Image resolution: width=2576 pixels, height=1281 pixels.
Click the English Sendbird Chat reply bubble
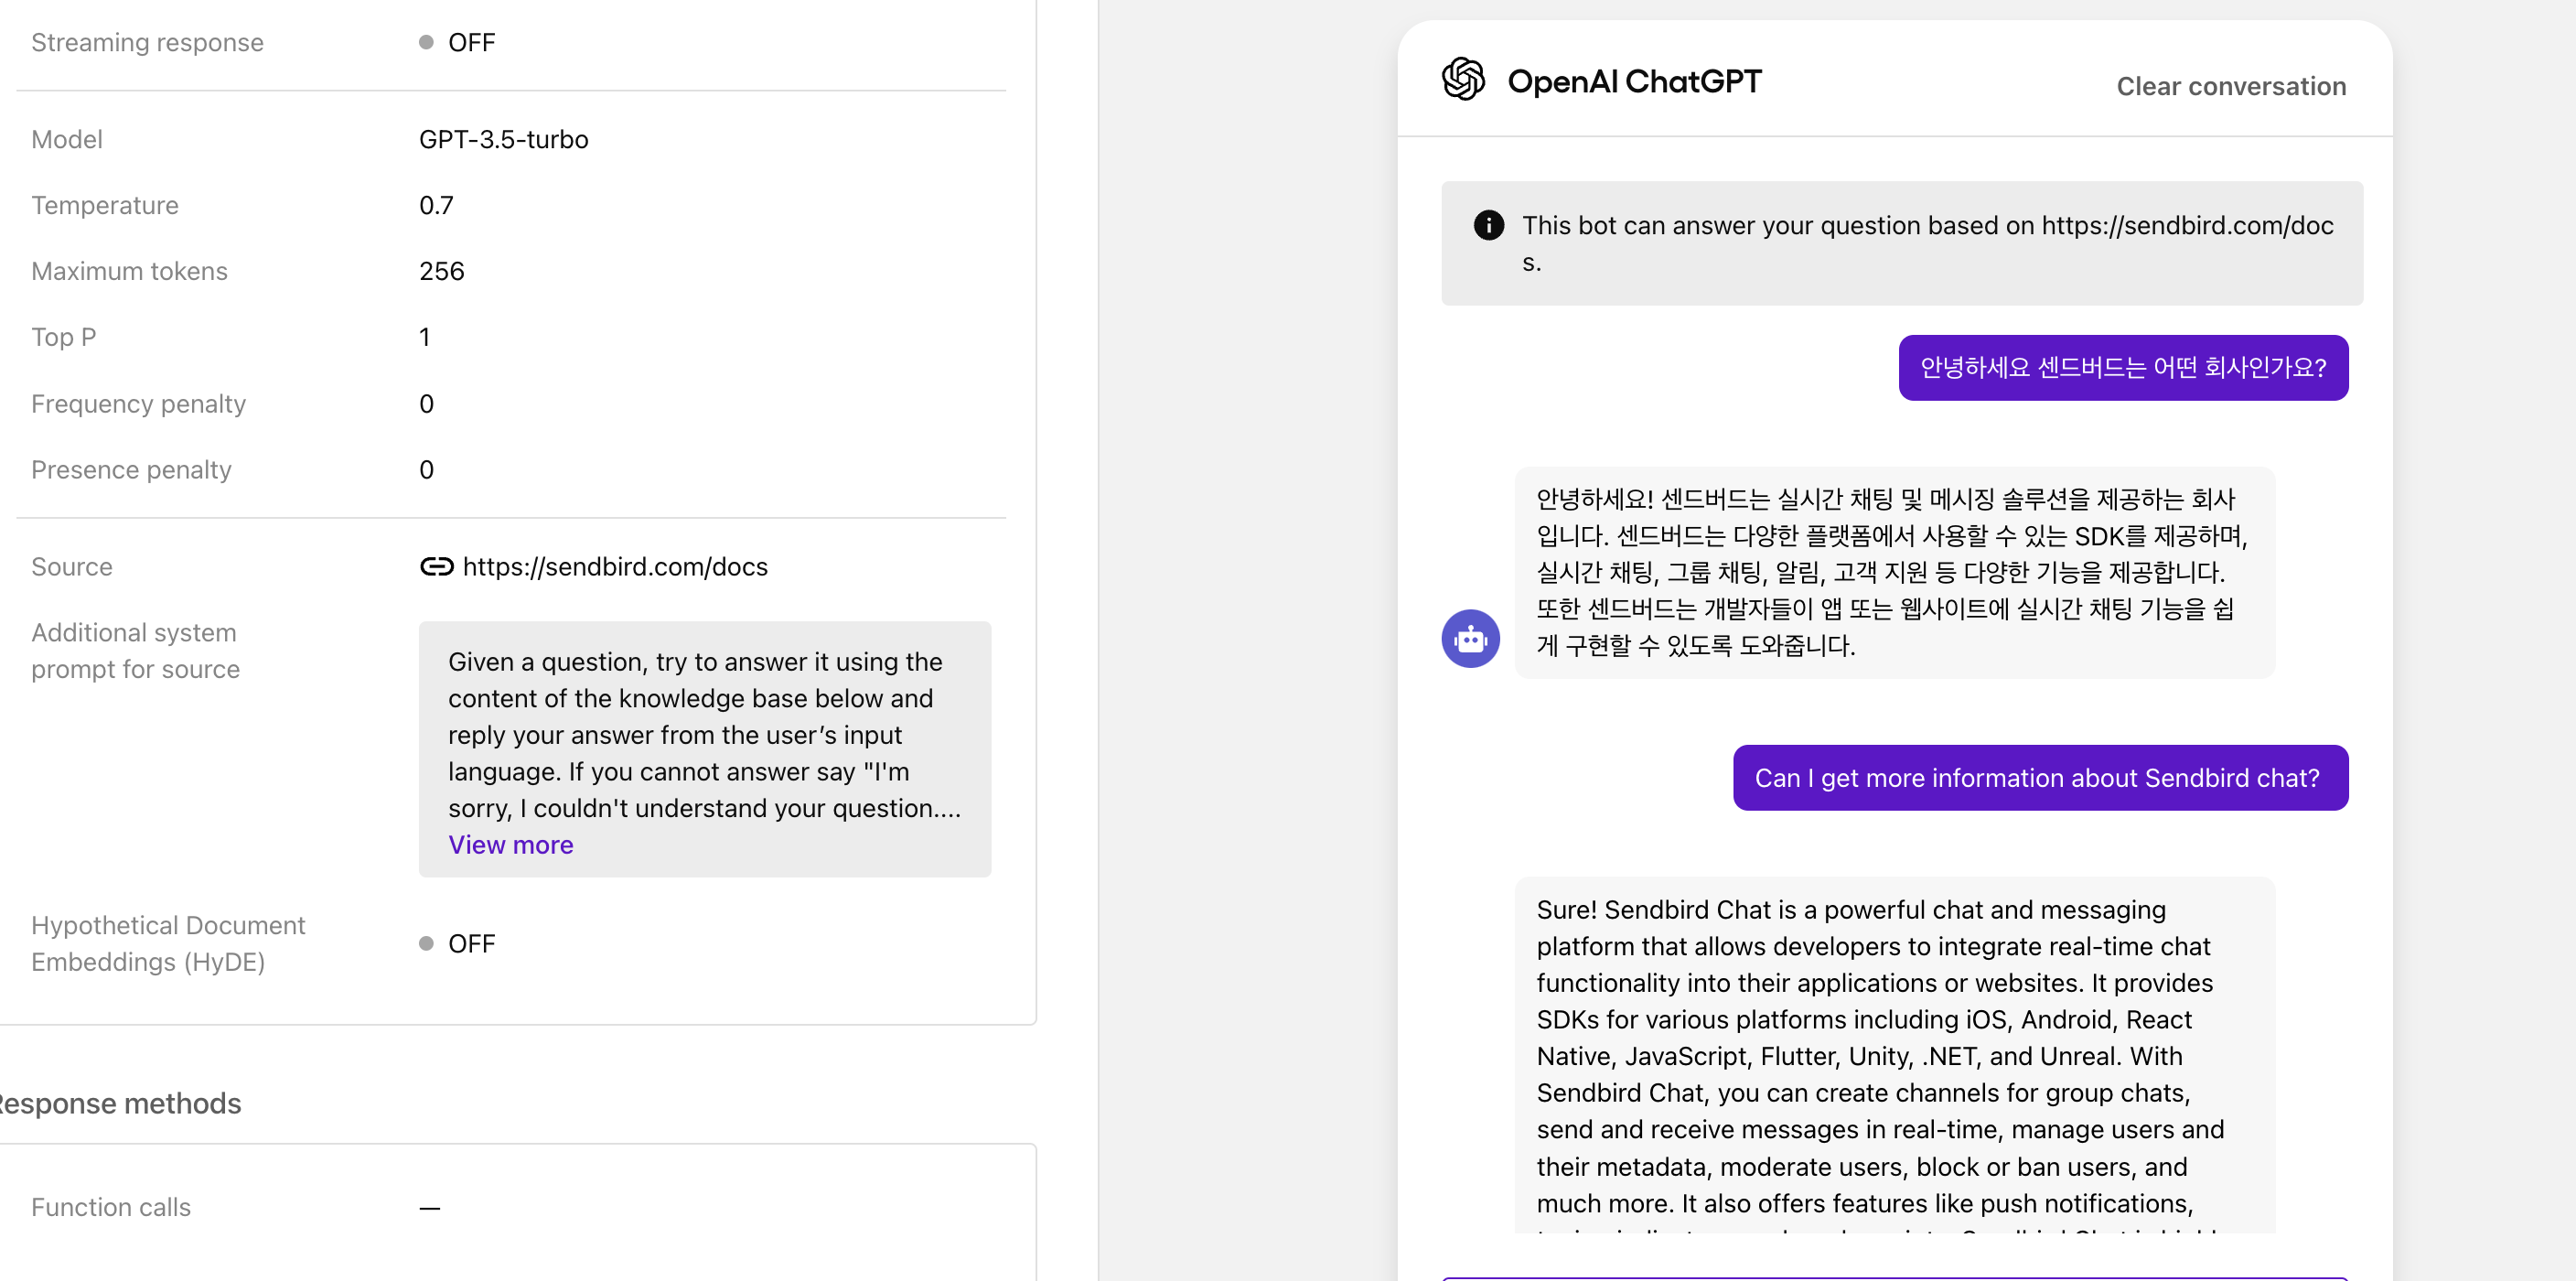pos(1894,1056)
